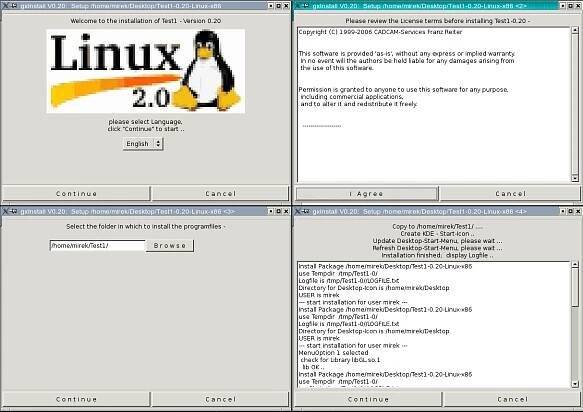Open the window menu icon of the license window
This screenshot has width=583, height=412.
coord(298,6)
